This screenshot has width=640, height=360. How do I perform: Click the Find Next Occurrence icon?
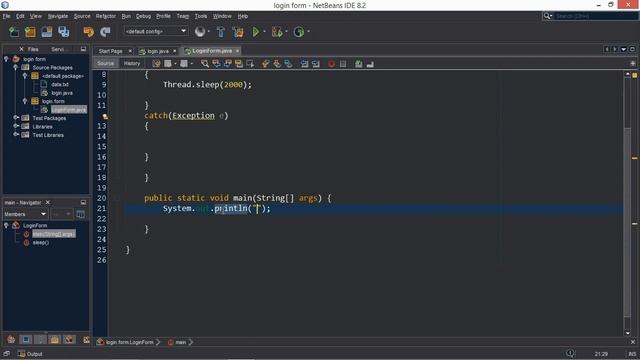pos(228,64)
